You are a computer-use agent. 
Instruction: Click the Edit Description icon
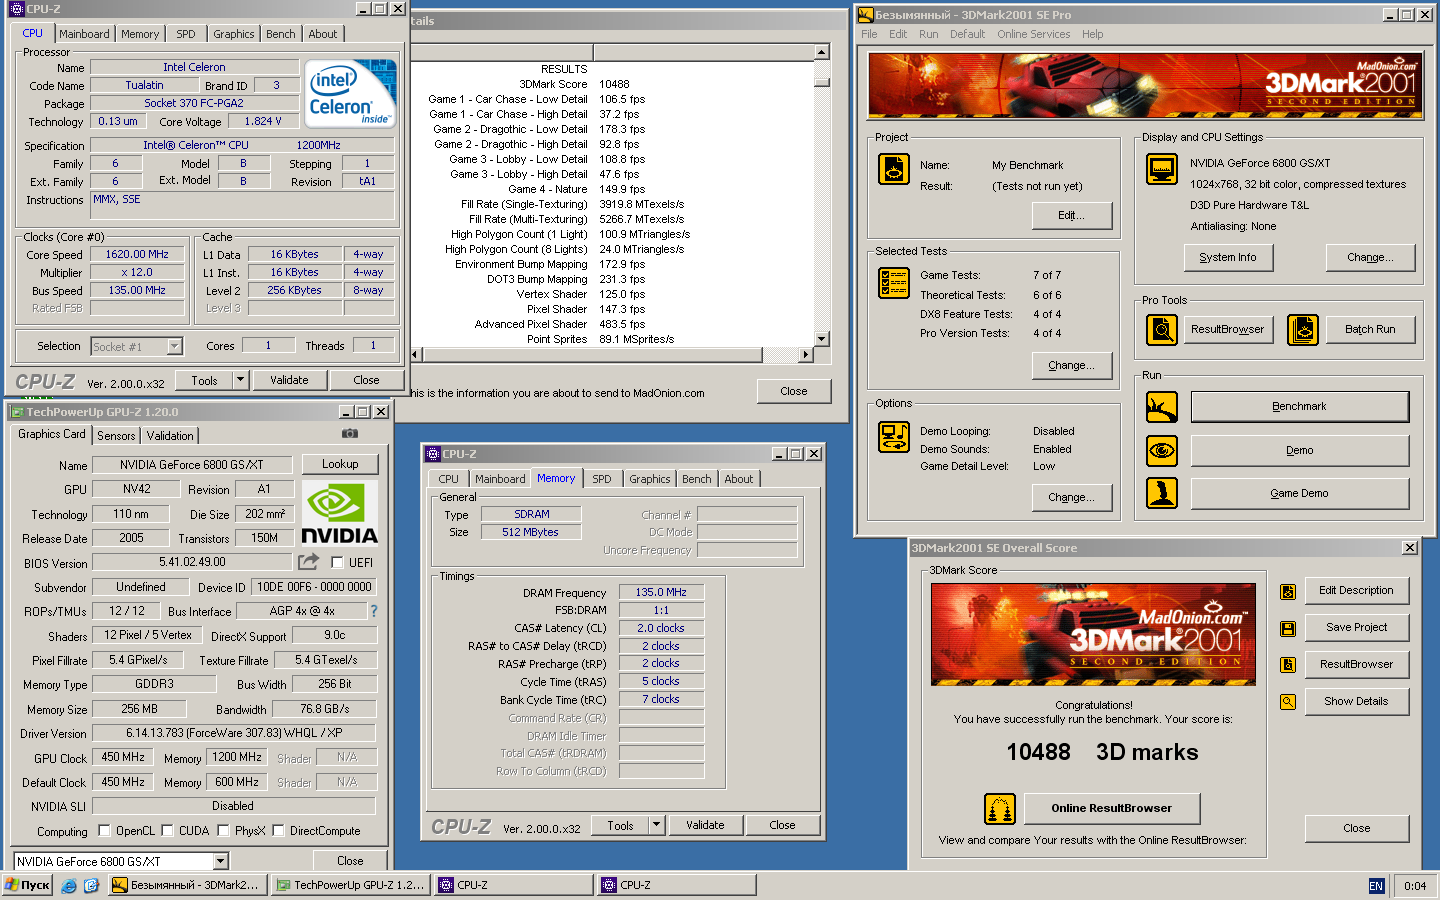[1288, 592]
